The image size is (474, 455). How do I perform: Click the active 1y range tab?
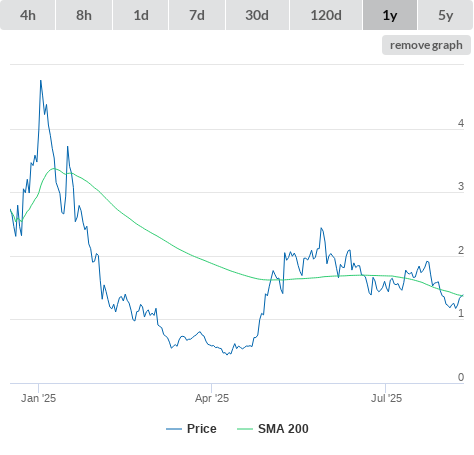(390, 15)
